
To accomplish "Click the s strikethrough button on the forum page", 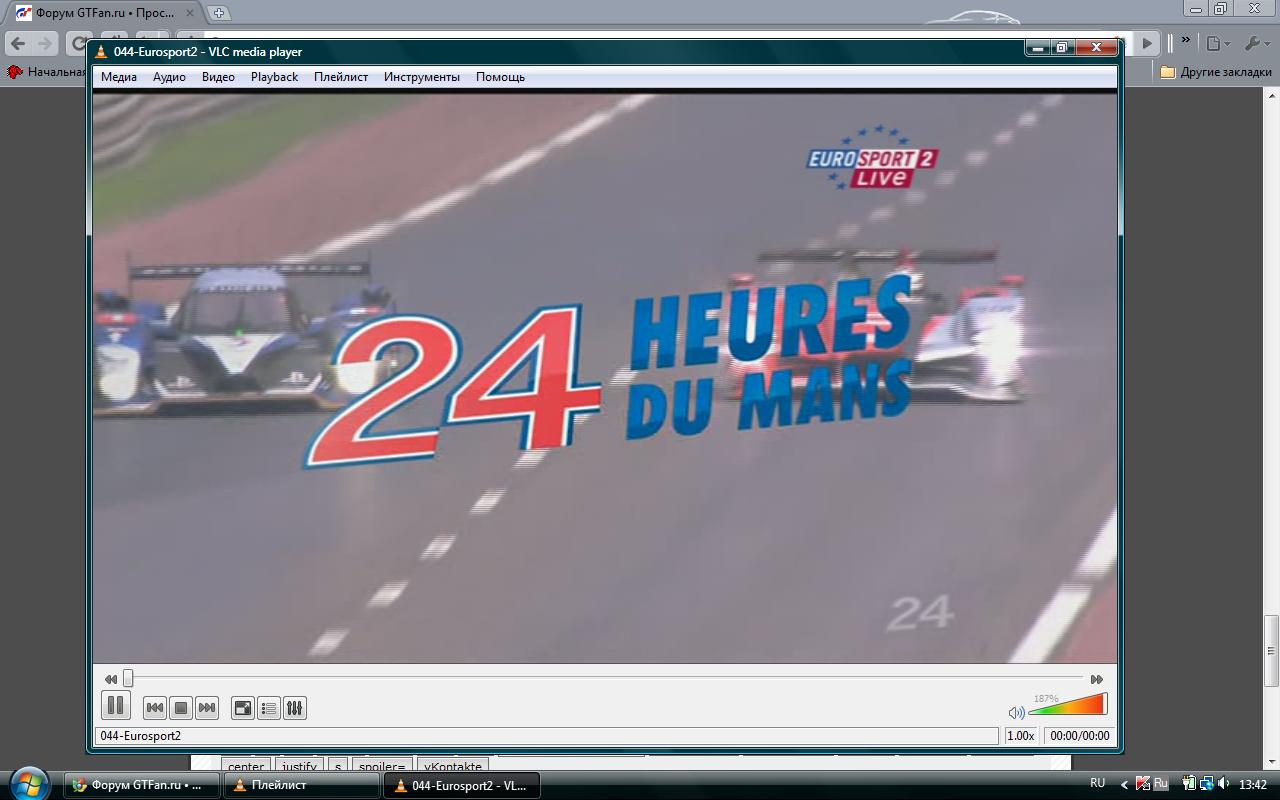I will [338, 766].
